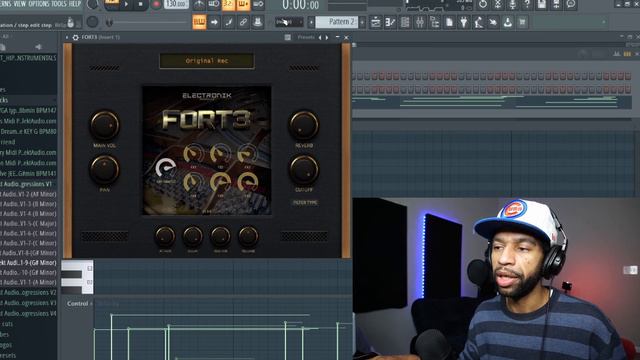Click the page-shaped project icon in toolbar
This screenshot has height=360, width=640.
coord(449,22)
